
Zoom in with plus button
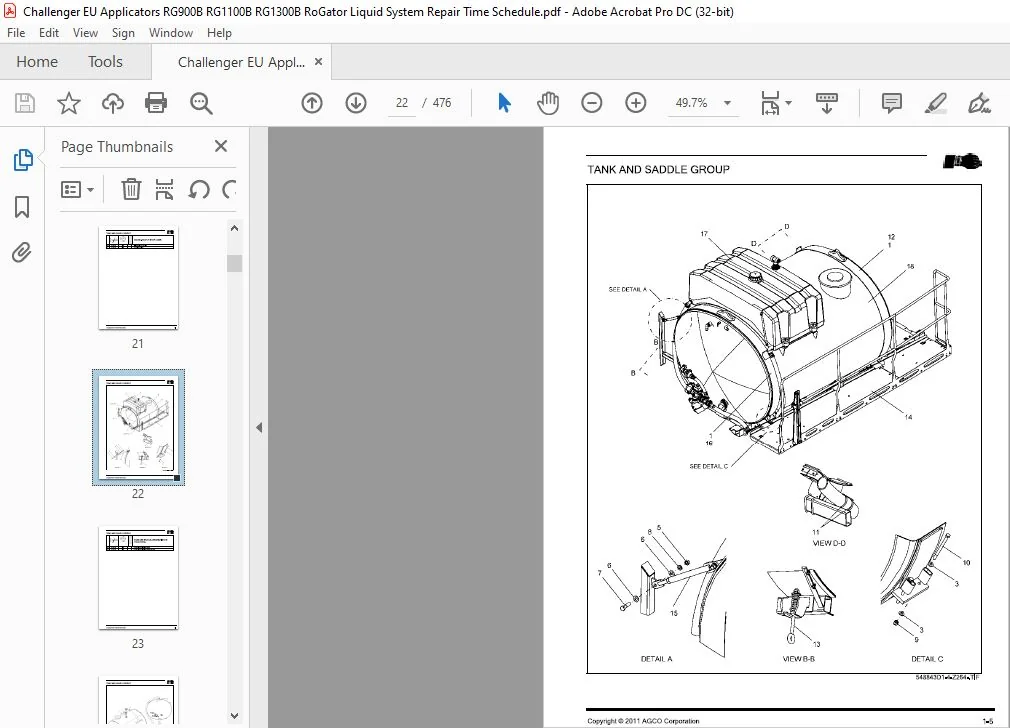point(635,103)
